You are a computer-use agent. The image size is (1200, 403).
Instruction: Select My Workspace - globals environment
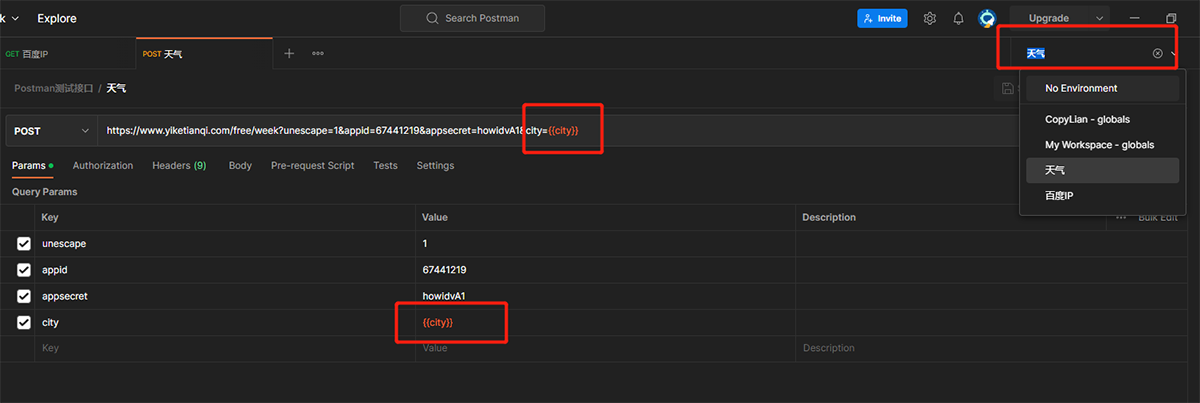click(x=1103, y=145)
